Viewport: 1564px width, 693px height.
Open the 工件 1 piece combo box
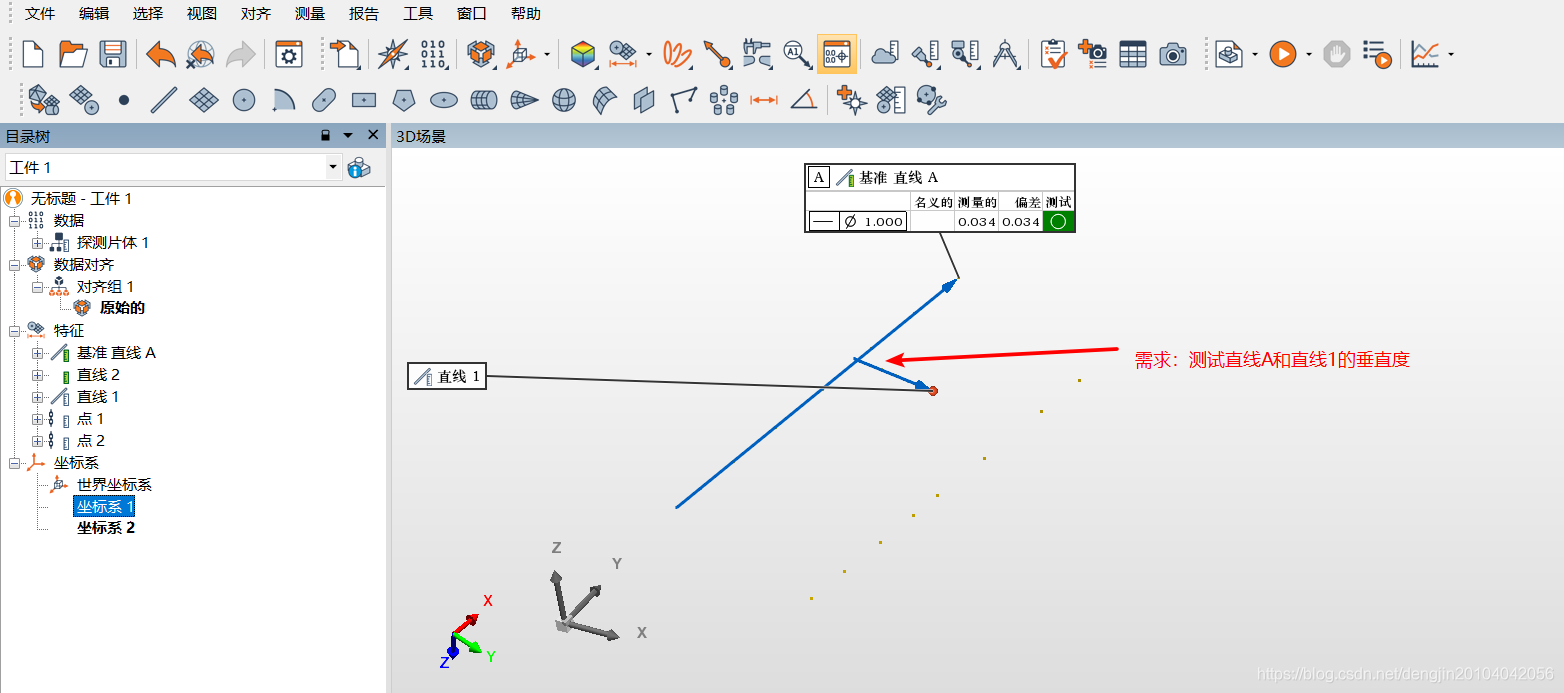coord(174,167)
